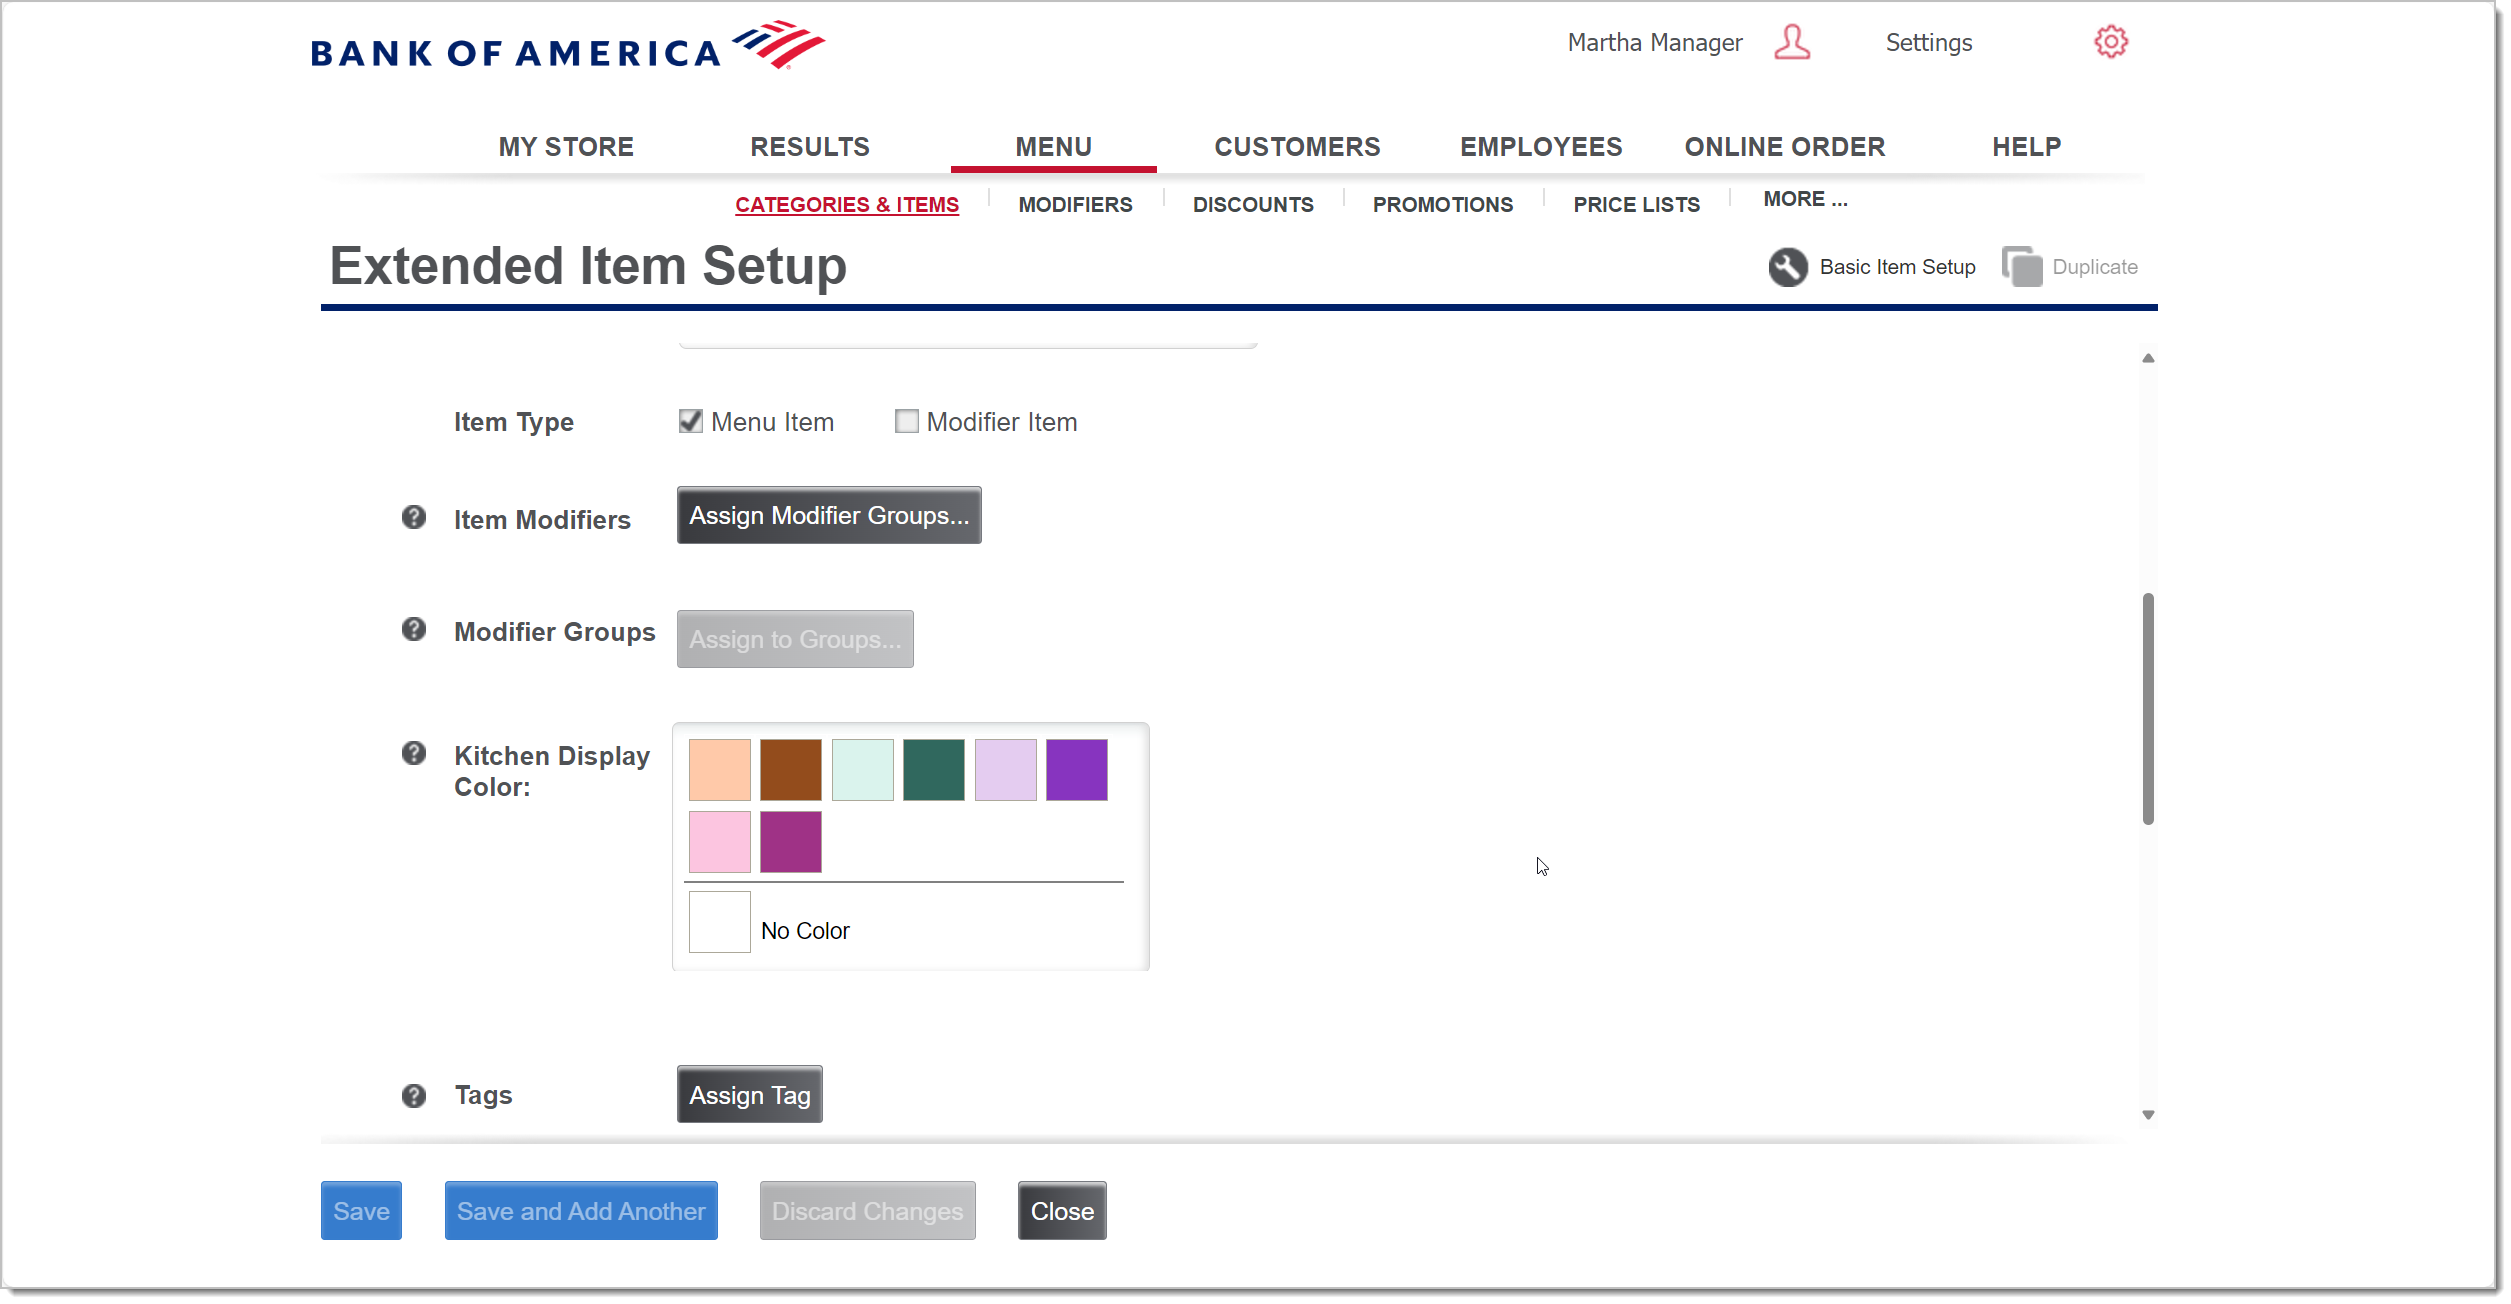Pick the pale mint color swatch
The width and height of the screenshot is (2511, 1304).
point(862,770)
